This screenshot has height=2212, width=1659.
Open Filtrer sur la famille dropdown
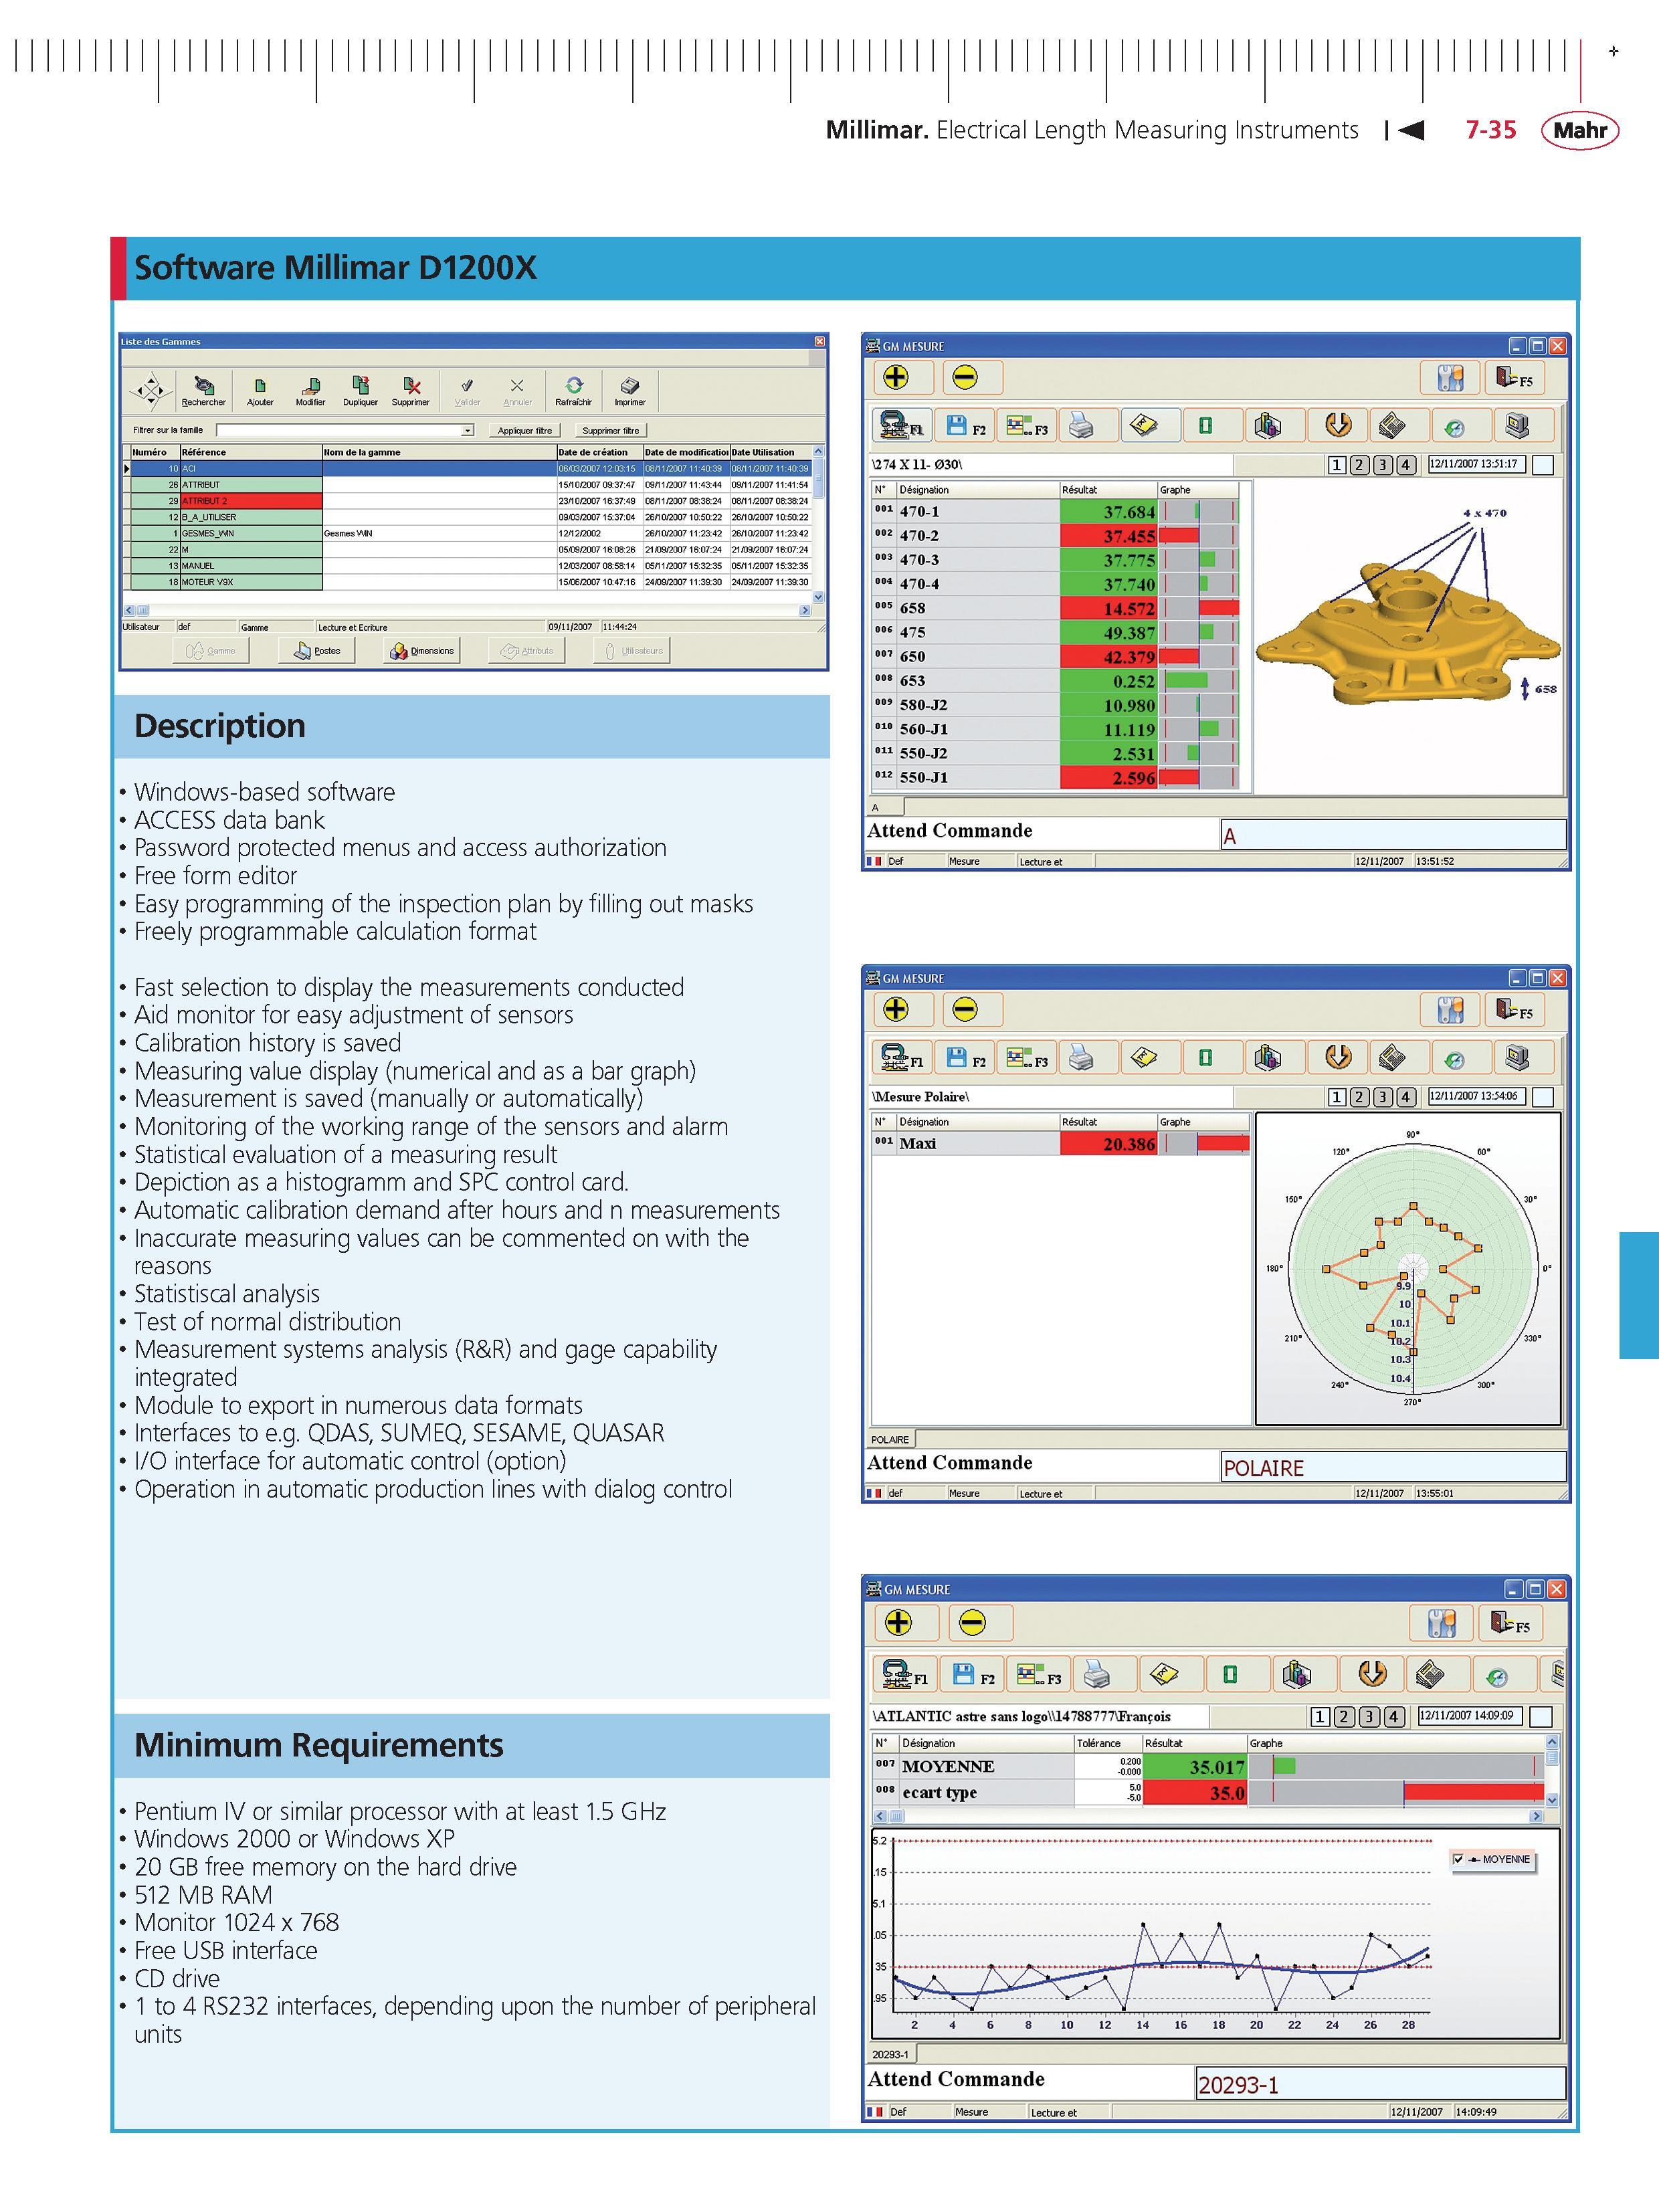467,431
